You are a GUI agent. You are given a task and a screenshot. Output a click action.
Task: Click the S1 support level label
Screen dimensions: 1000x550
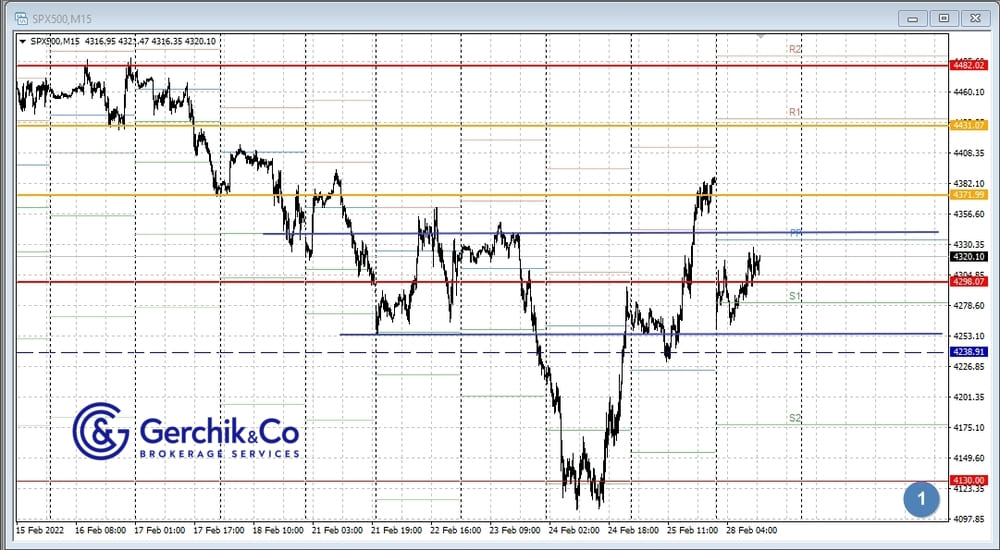point(794,296)
